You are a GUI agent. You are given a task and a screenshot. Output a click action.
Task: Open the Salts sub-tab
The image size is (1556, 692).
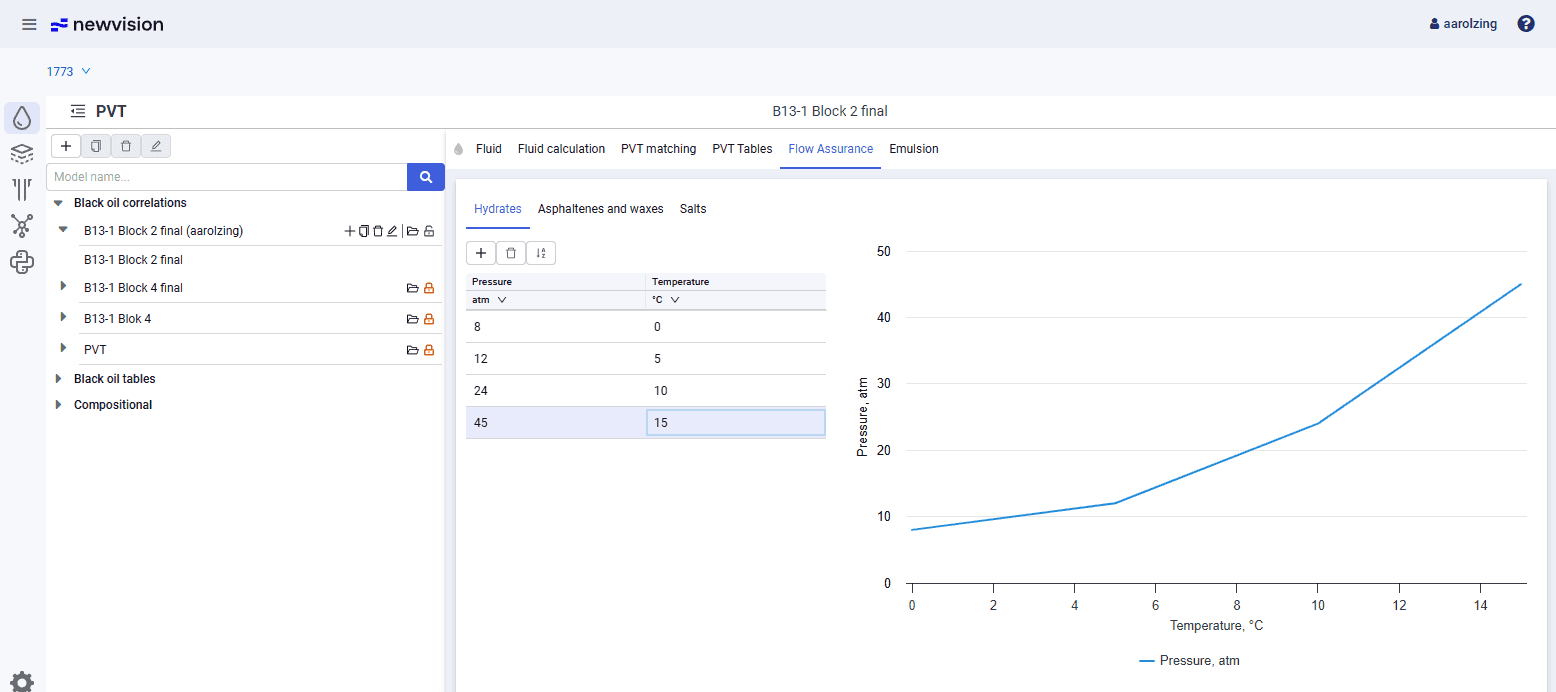tap(693, 209)
